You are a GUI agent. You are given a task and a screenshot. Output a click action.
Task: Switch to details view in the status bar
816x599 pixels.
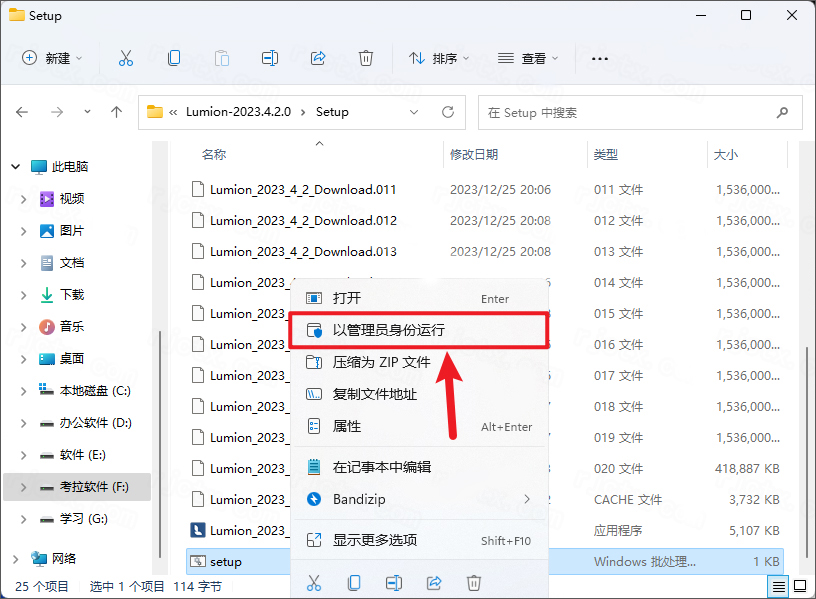click(779, 587)
